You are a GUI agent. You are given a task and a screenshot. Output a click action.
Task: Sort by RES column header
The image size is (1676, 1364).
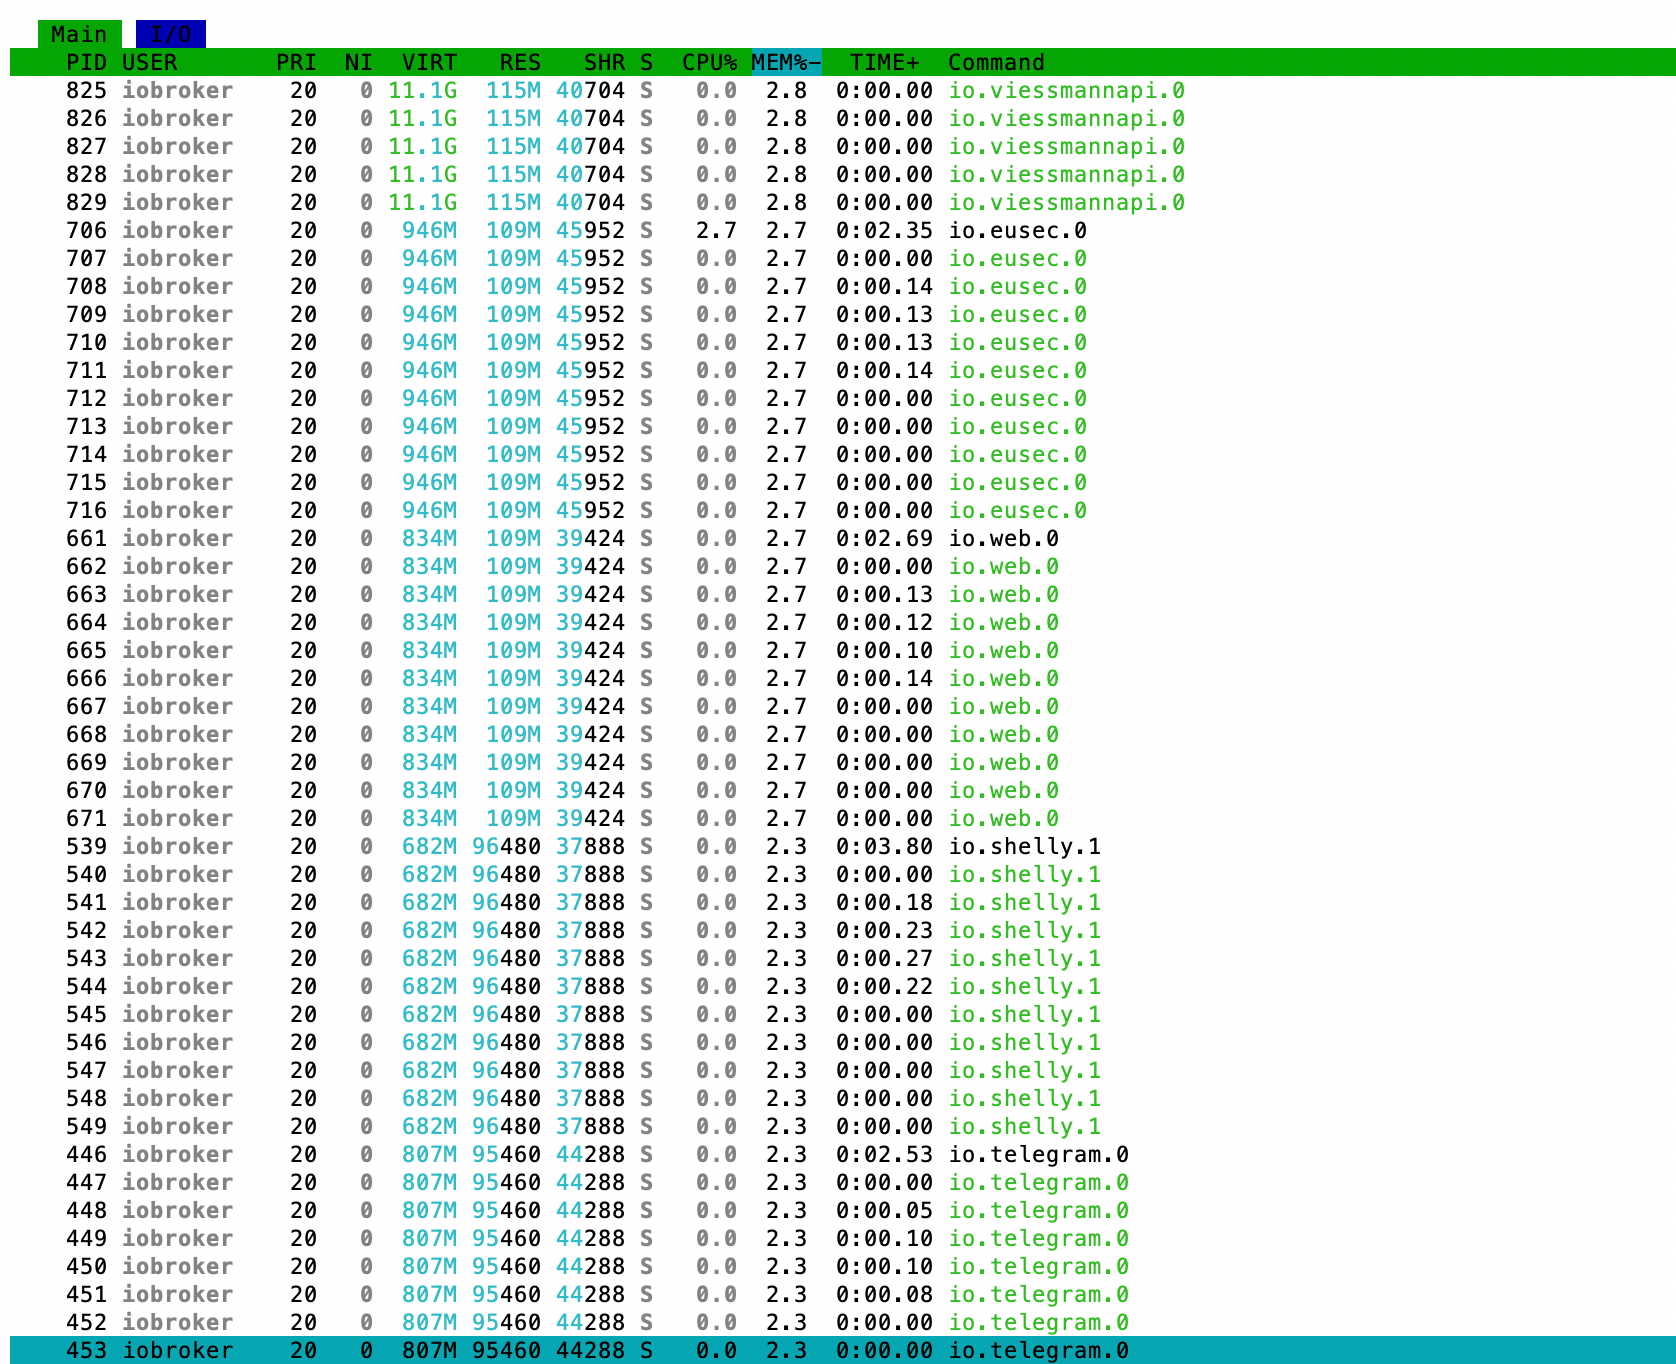(x=520, y=62)
